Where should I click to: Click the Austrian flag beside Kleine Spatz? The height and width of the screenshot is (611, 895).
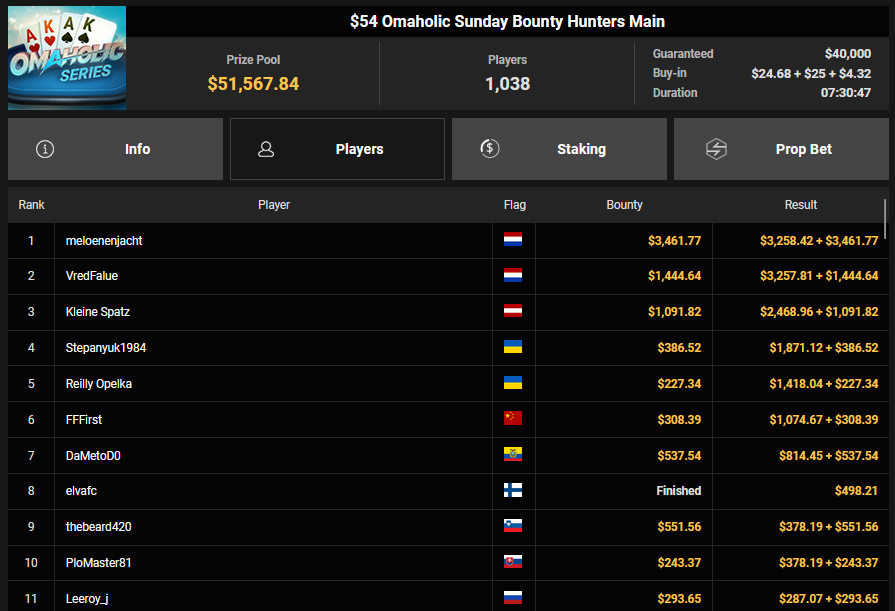(513, 312)
